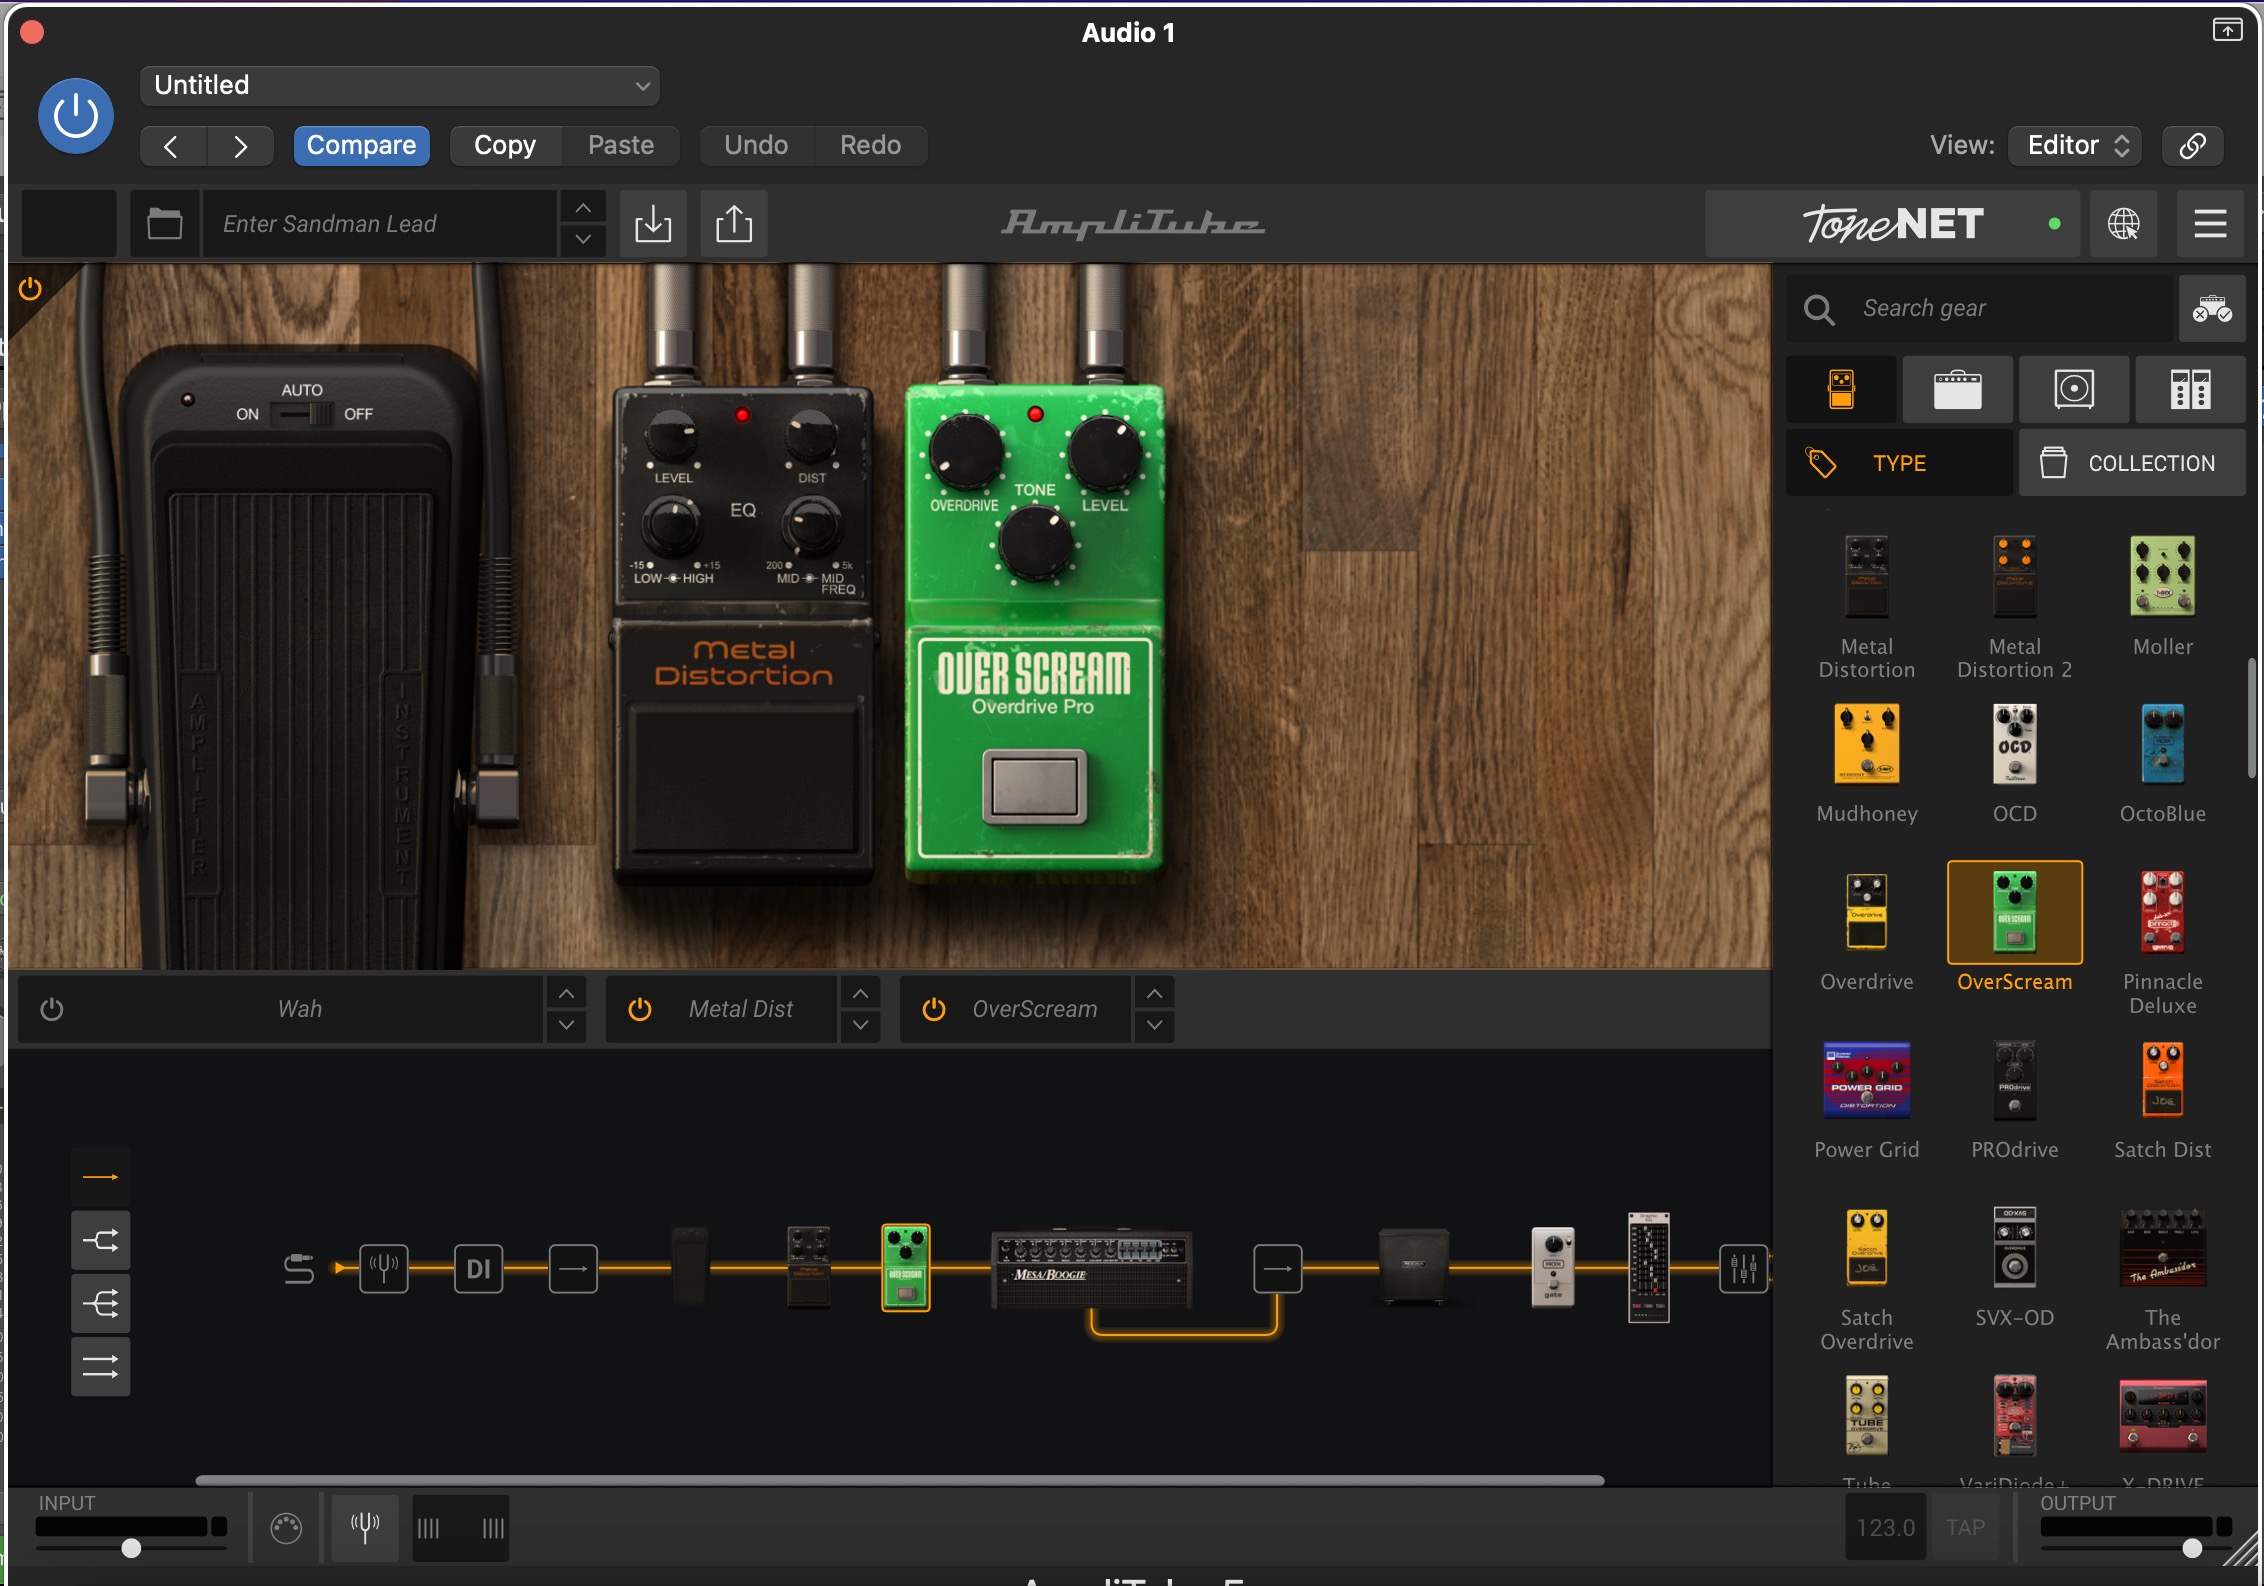Go to next preset arrow button

240,146
